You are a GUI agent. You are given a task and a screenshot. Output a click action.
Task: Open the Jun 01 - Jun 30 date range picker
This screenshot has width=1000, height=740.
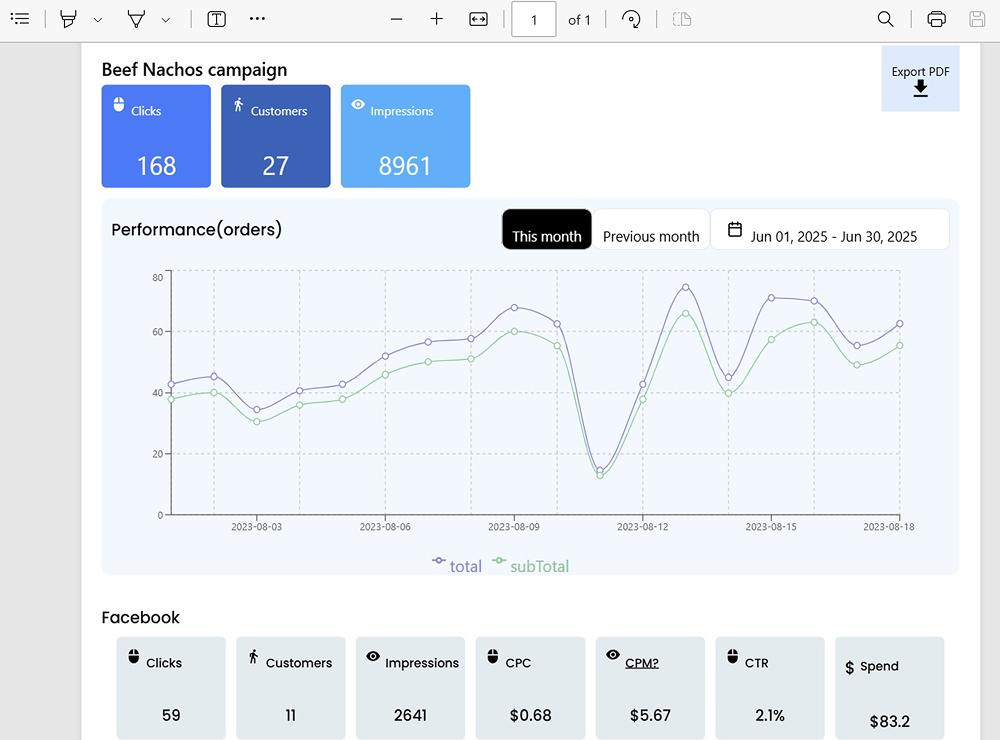830,236
